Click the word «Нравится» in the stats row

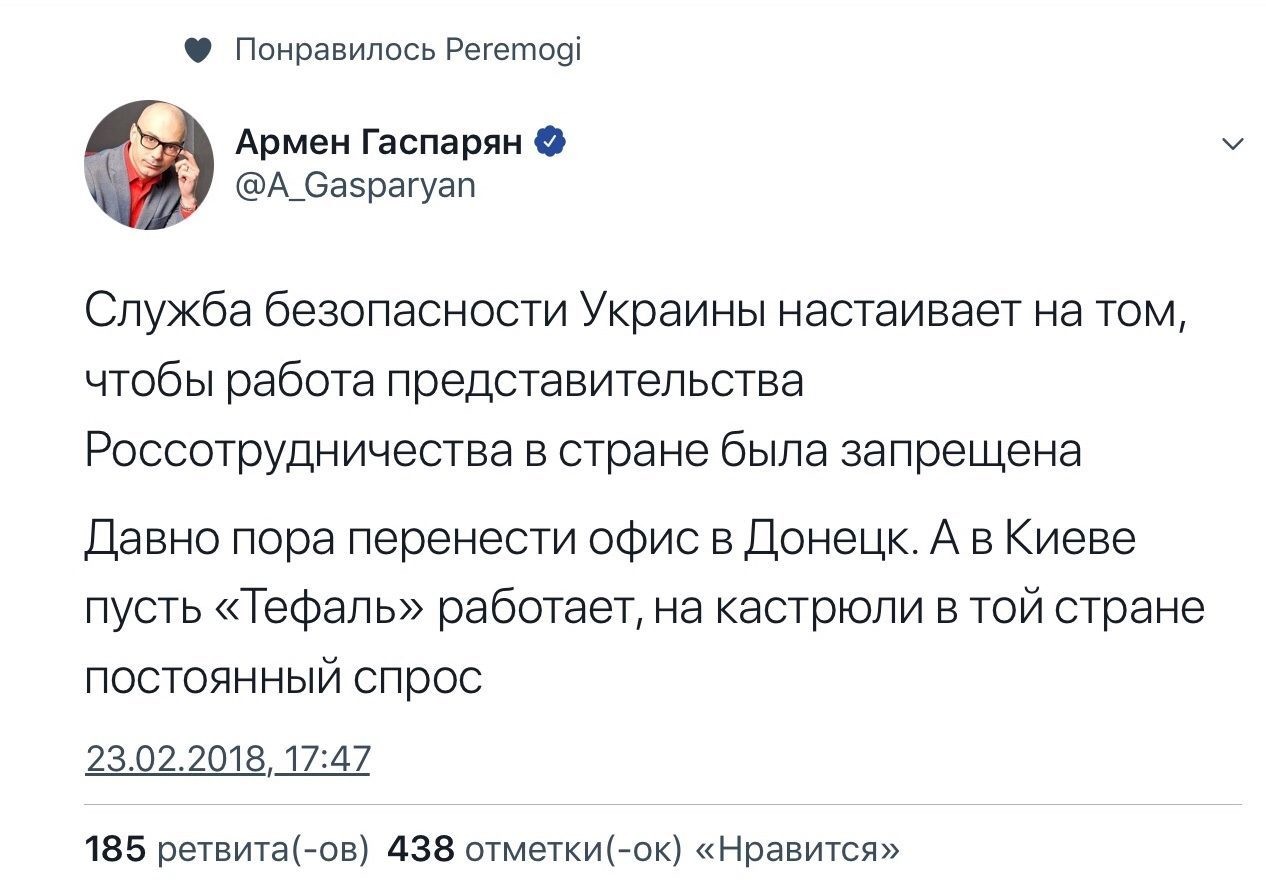(x=796, y=850)
